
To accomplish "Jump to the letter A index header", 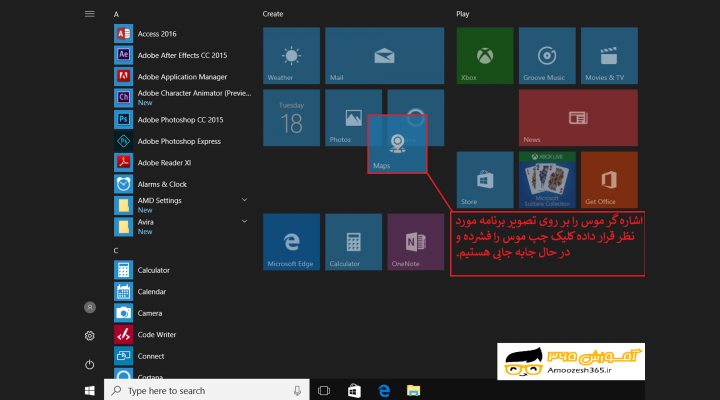I will pos(116,14).
